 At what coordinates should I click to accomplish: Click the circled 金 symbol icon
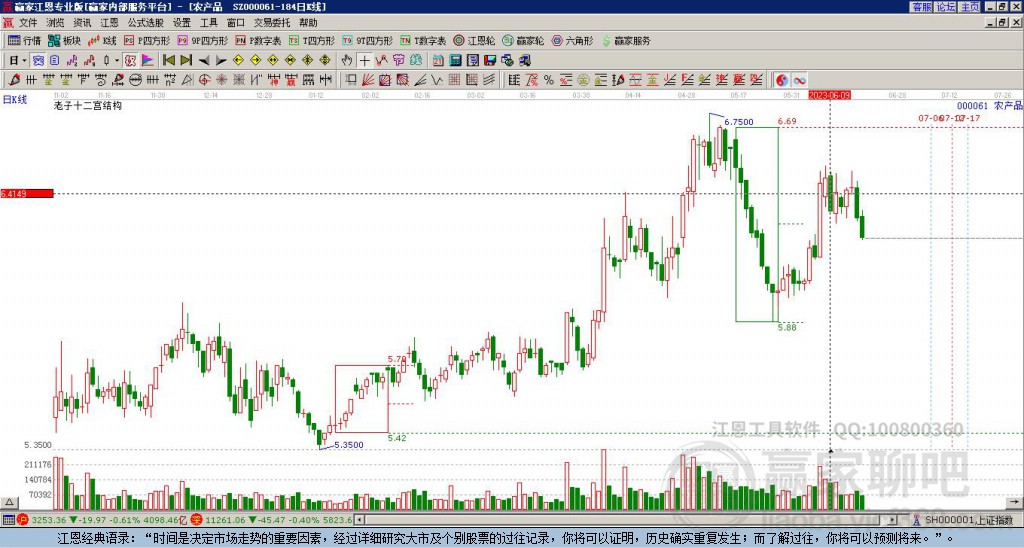(x=583, y=80)
